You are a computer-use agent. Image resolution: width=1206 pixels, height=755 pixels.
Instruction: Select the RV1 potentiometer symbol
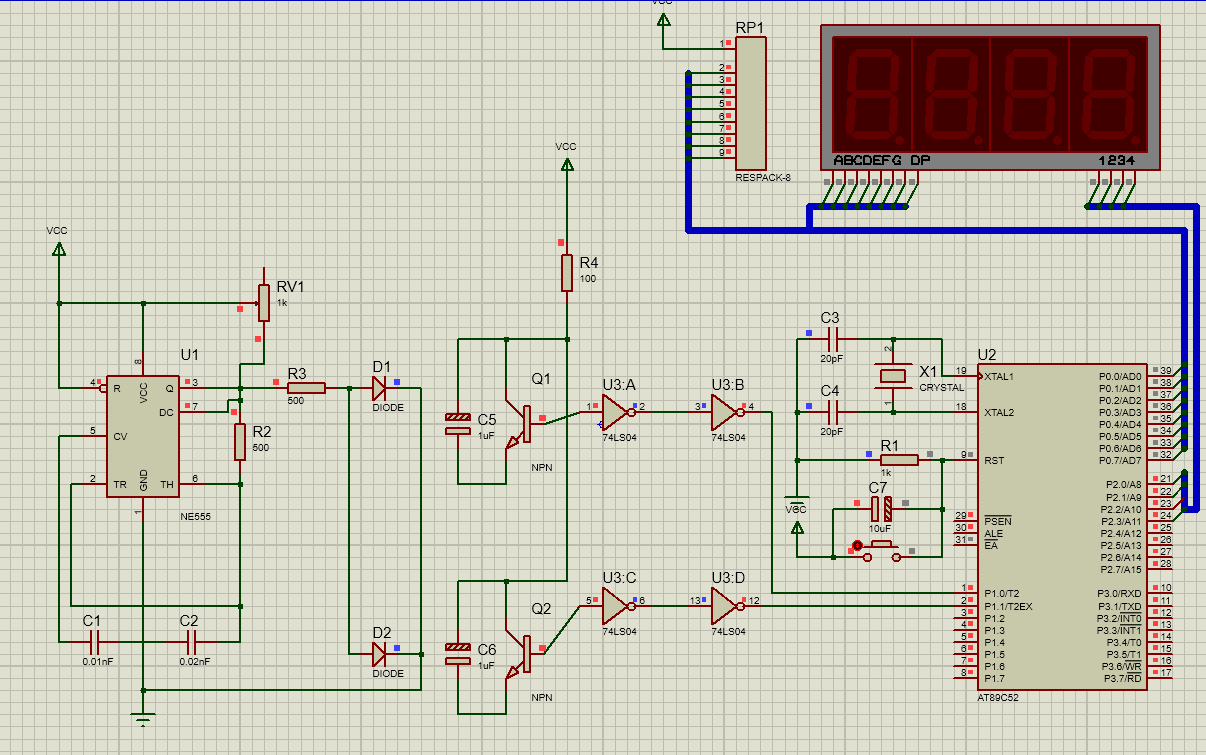(x=264, y=303)
